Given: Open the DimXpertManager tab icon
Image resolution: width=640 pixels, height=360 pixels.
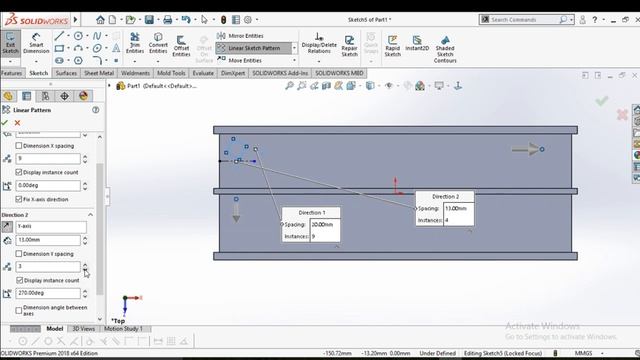Looking at the screenshot, I should [64, 96].
